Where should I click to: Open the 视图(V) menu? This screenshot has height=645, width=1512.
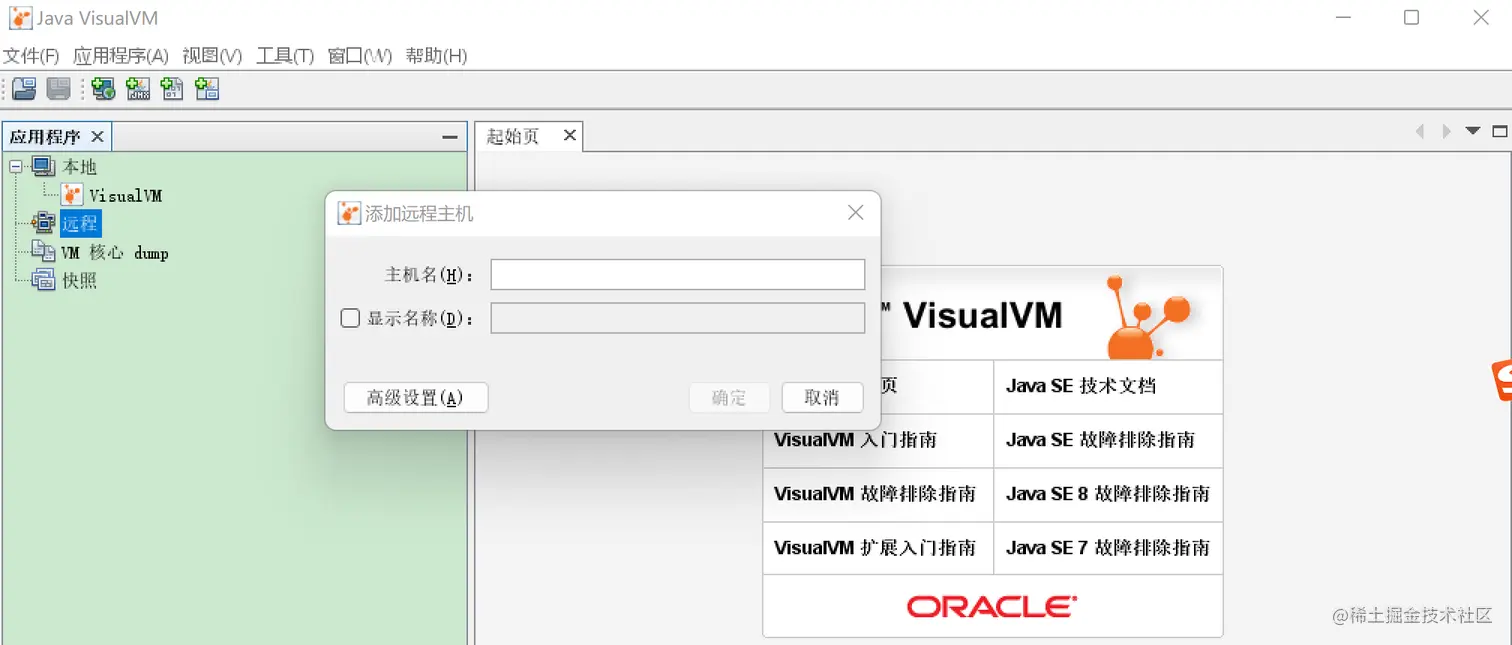[x=212, y=56]
